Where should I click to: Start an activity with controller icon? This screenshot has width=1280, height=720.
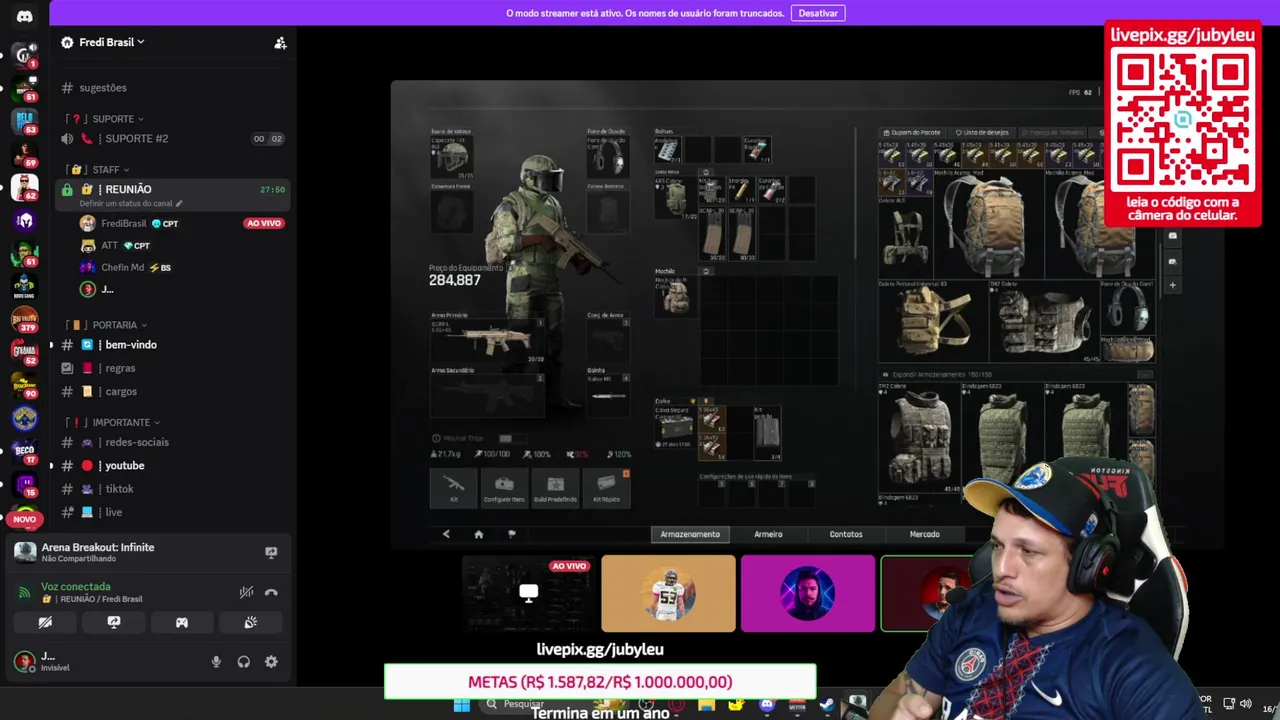(182, 622)
